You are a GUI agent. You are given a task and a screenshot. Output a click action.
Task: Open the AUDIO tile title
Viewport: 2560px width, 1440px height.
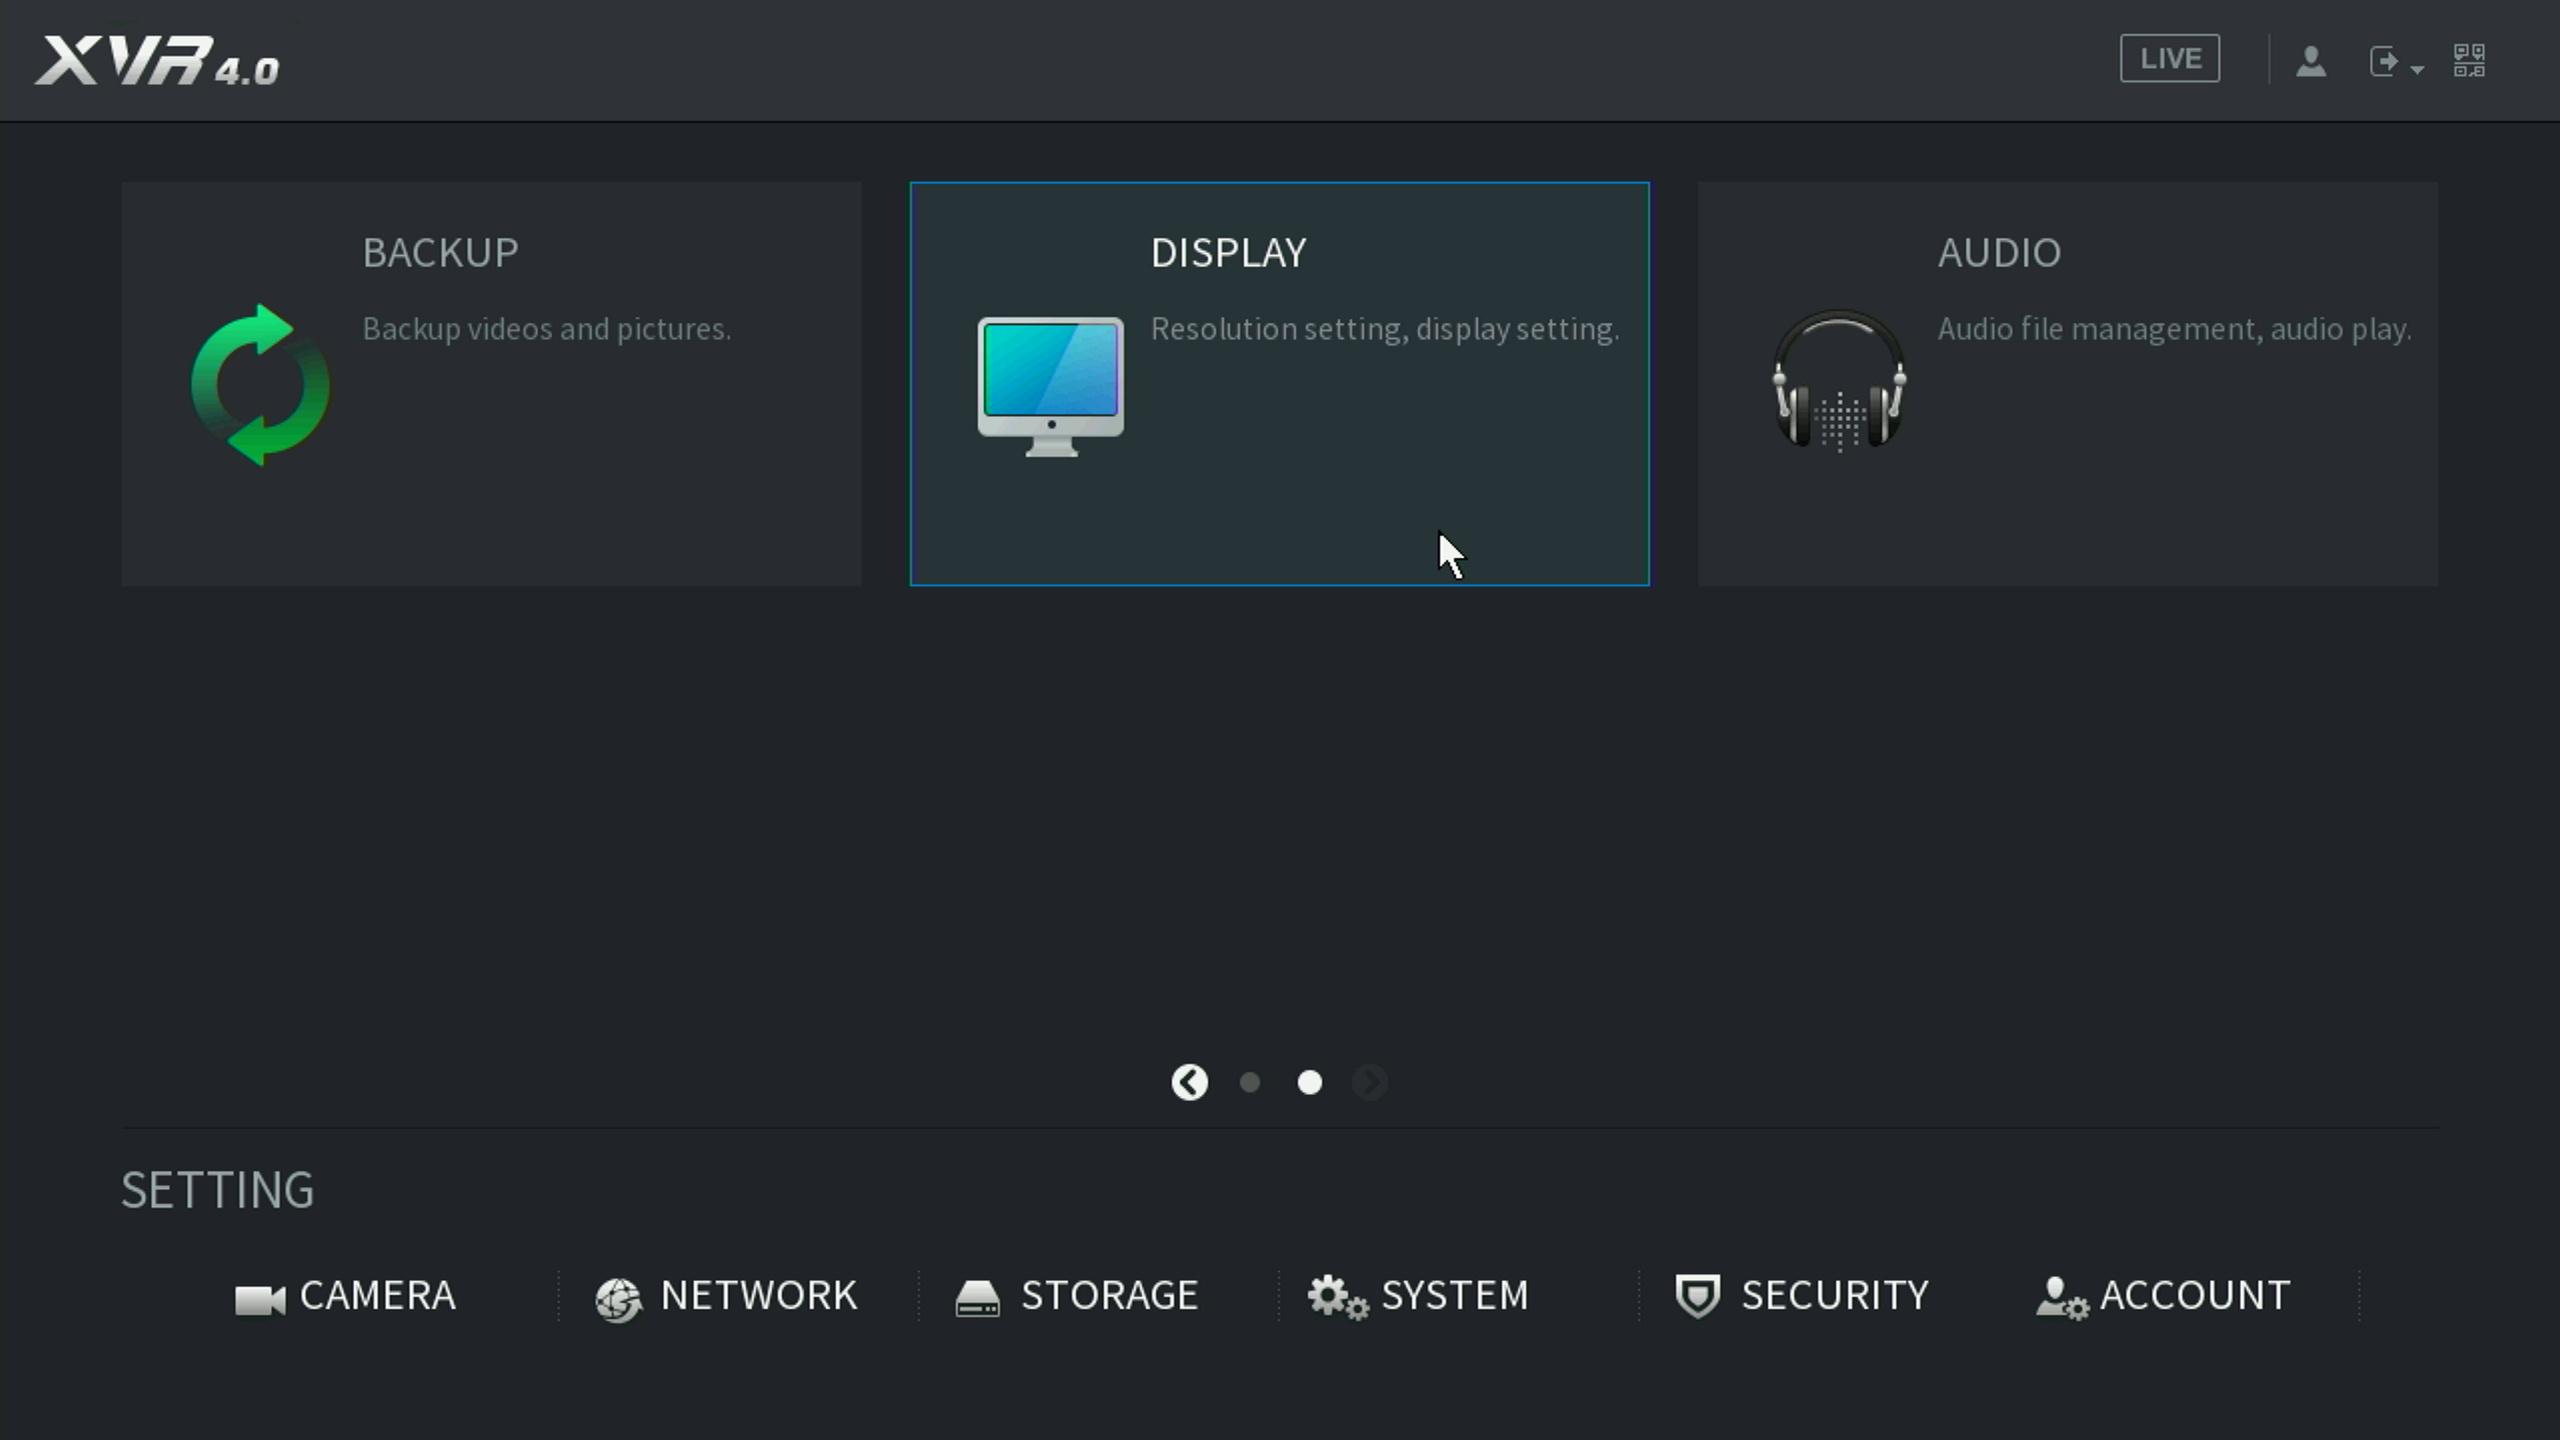tap(1998, 253)
